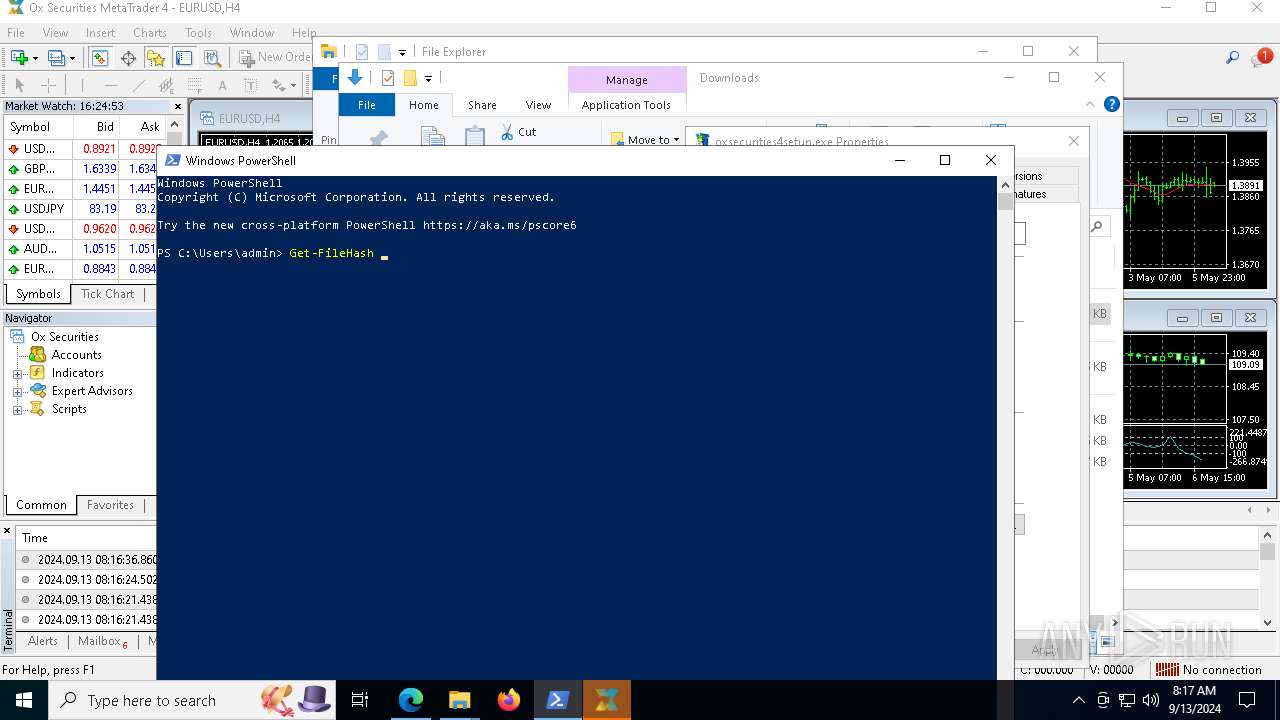Open the Share tab in File Explorer
This screenshot has height=720, width=1280.
pos(482,105)
